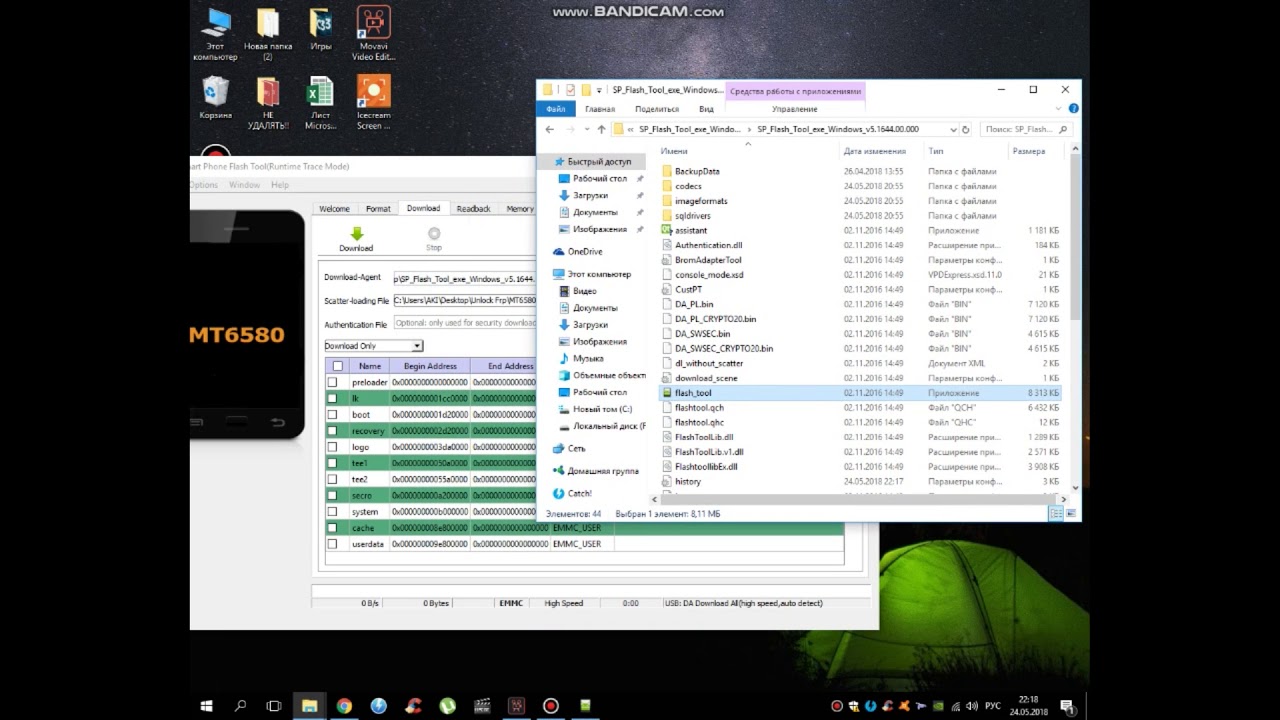1280x720 pixels.
Task: Refresh the Explorer address bar
Action: [965, 129]
